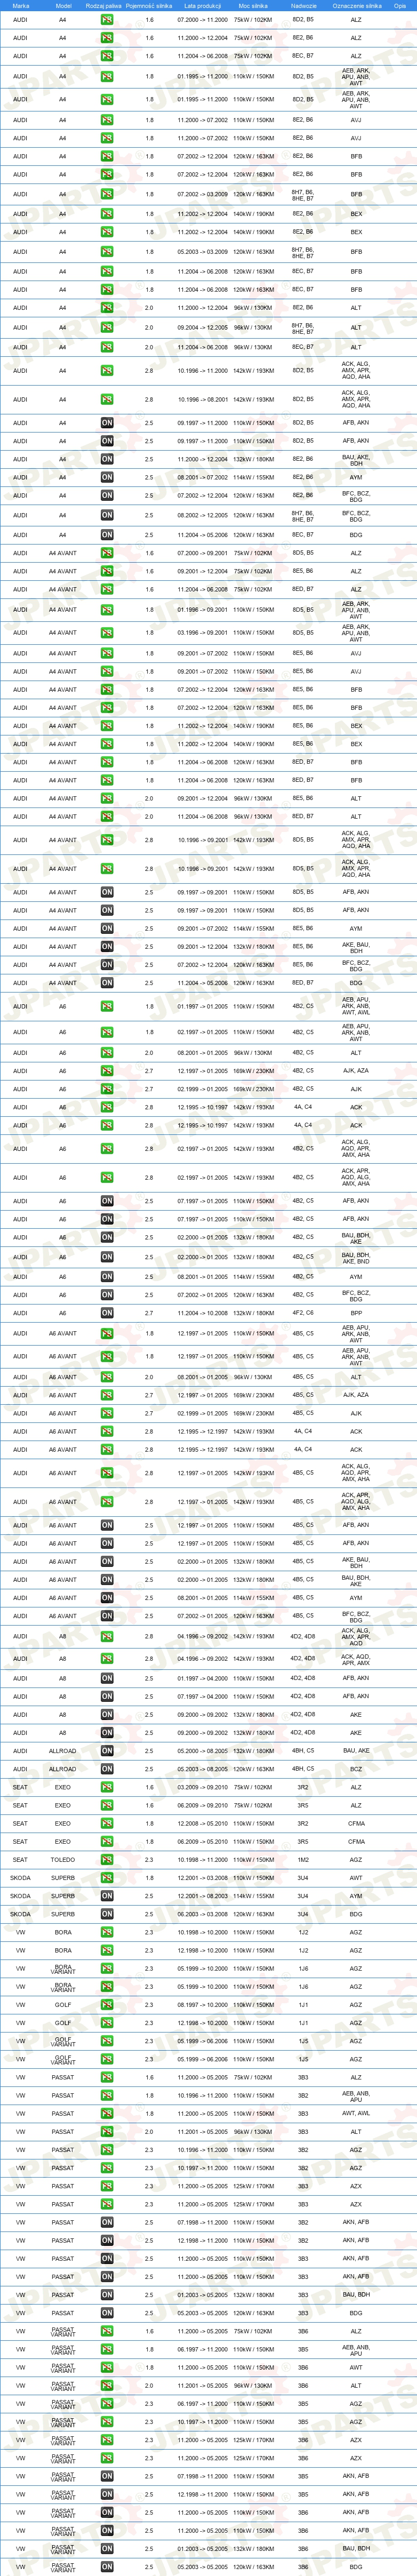Screen dimensions: 417x2576
Task: Click the '06.2003 -> 03.2008' production years cell
Action: click(x=202, y=1914)
